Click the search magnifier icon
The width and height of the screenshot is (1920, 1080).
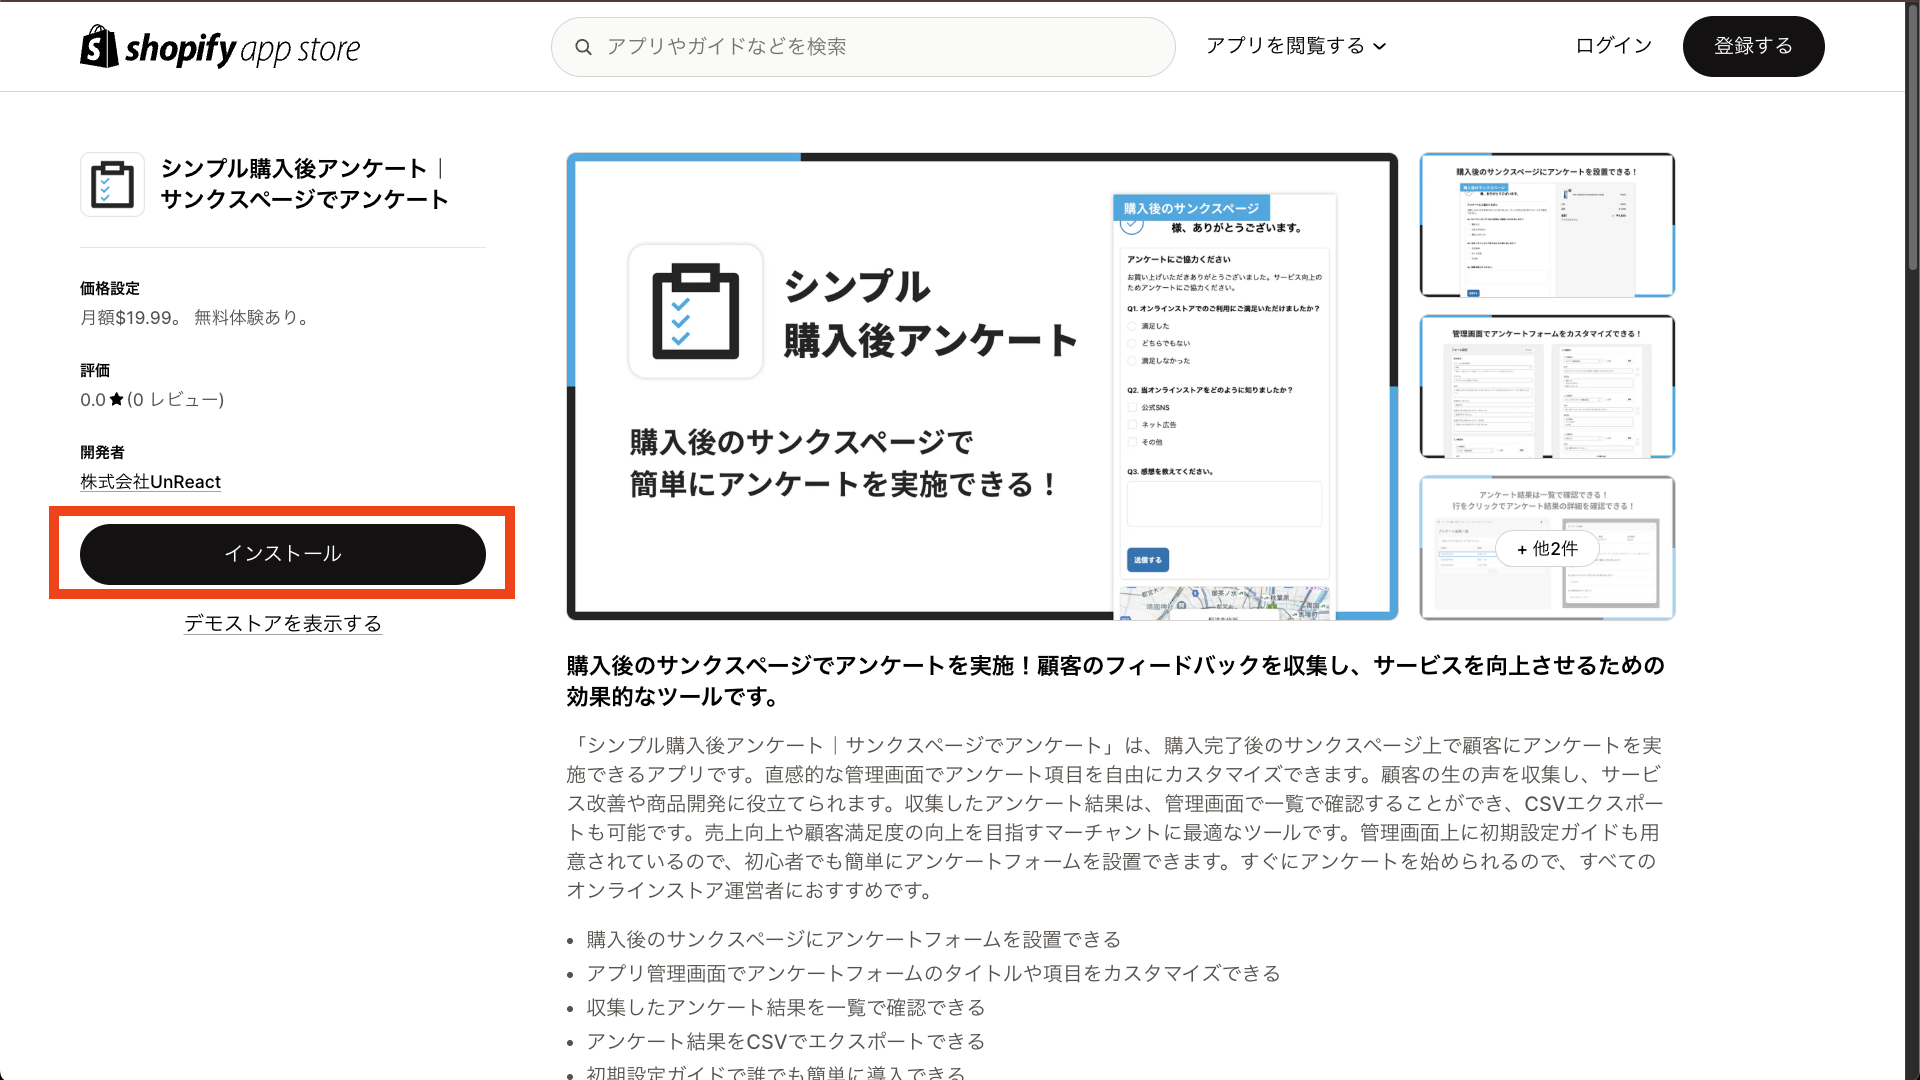pyautogui.click(x=584, y=46)
